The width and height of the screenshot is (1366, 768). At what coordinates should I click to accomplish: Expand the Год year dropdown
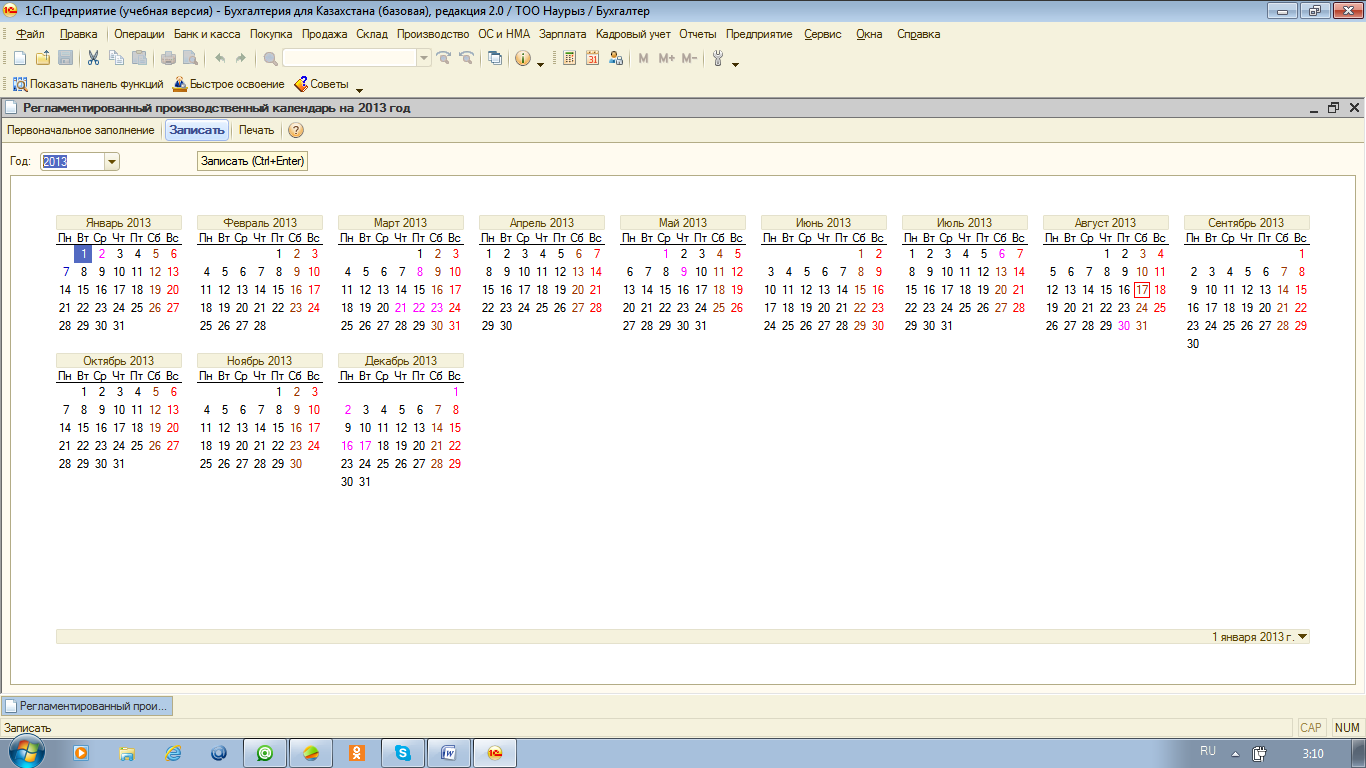click(x=111, y=161)
